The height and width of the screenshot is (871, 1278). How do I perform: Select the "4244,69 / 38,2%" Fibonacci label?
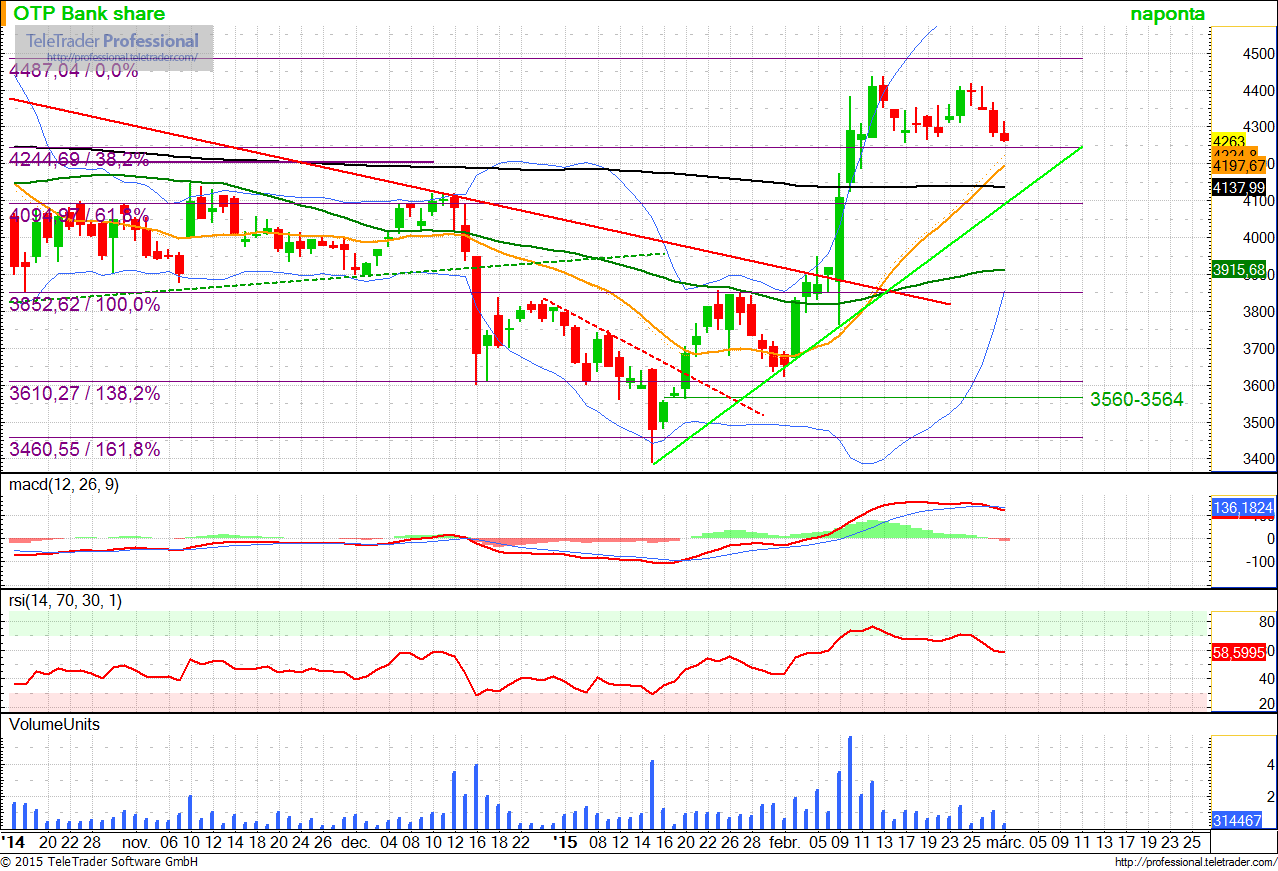79,159
